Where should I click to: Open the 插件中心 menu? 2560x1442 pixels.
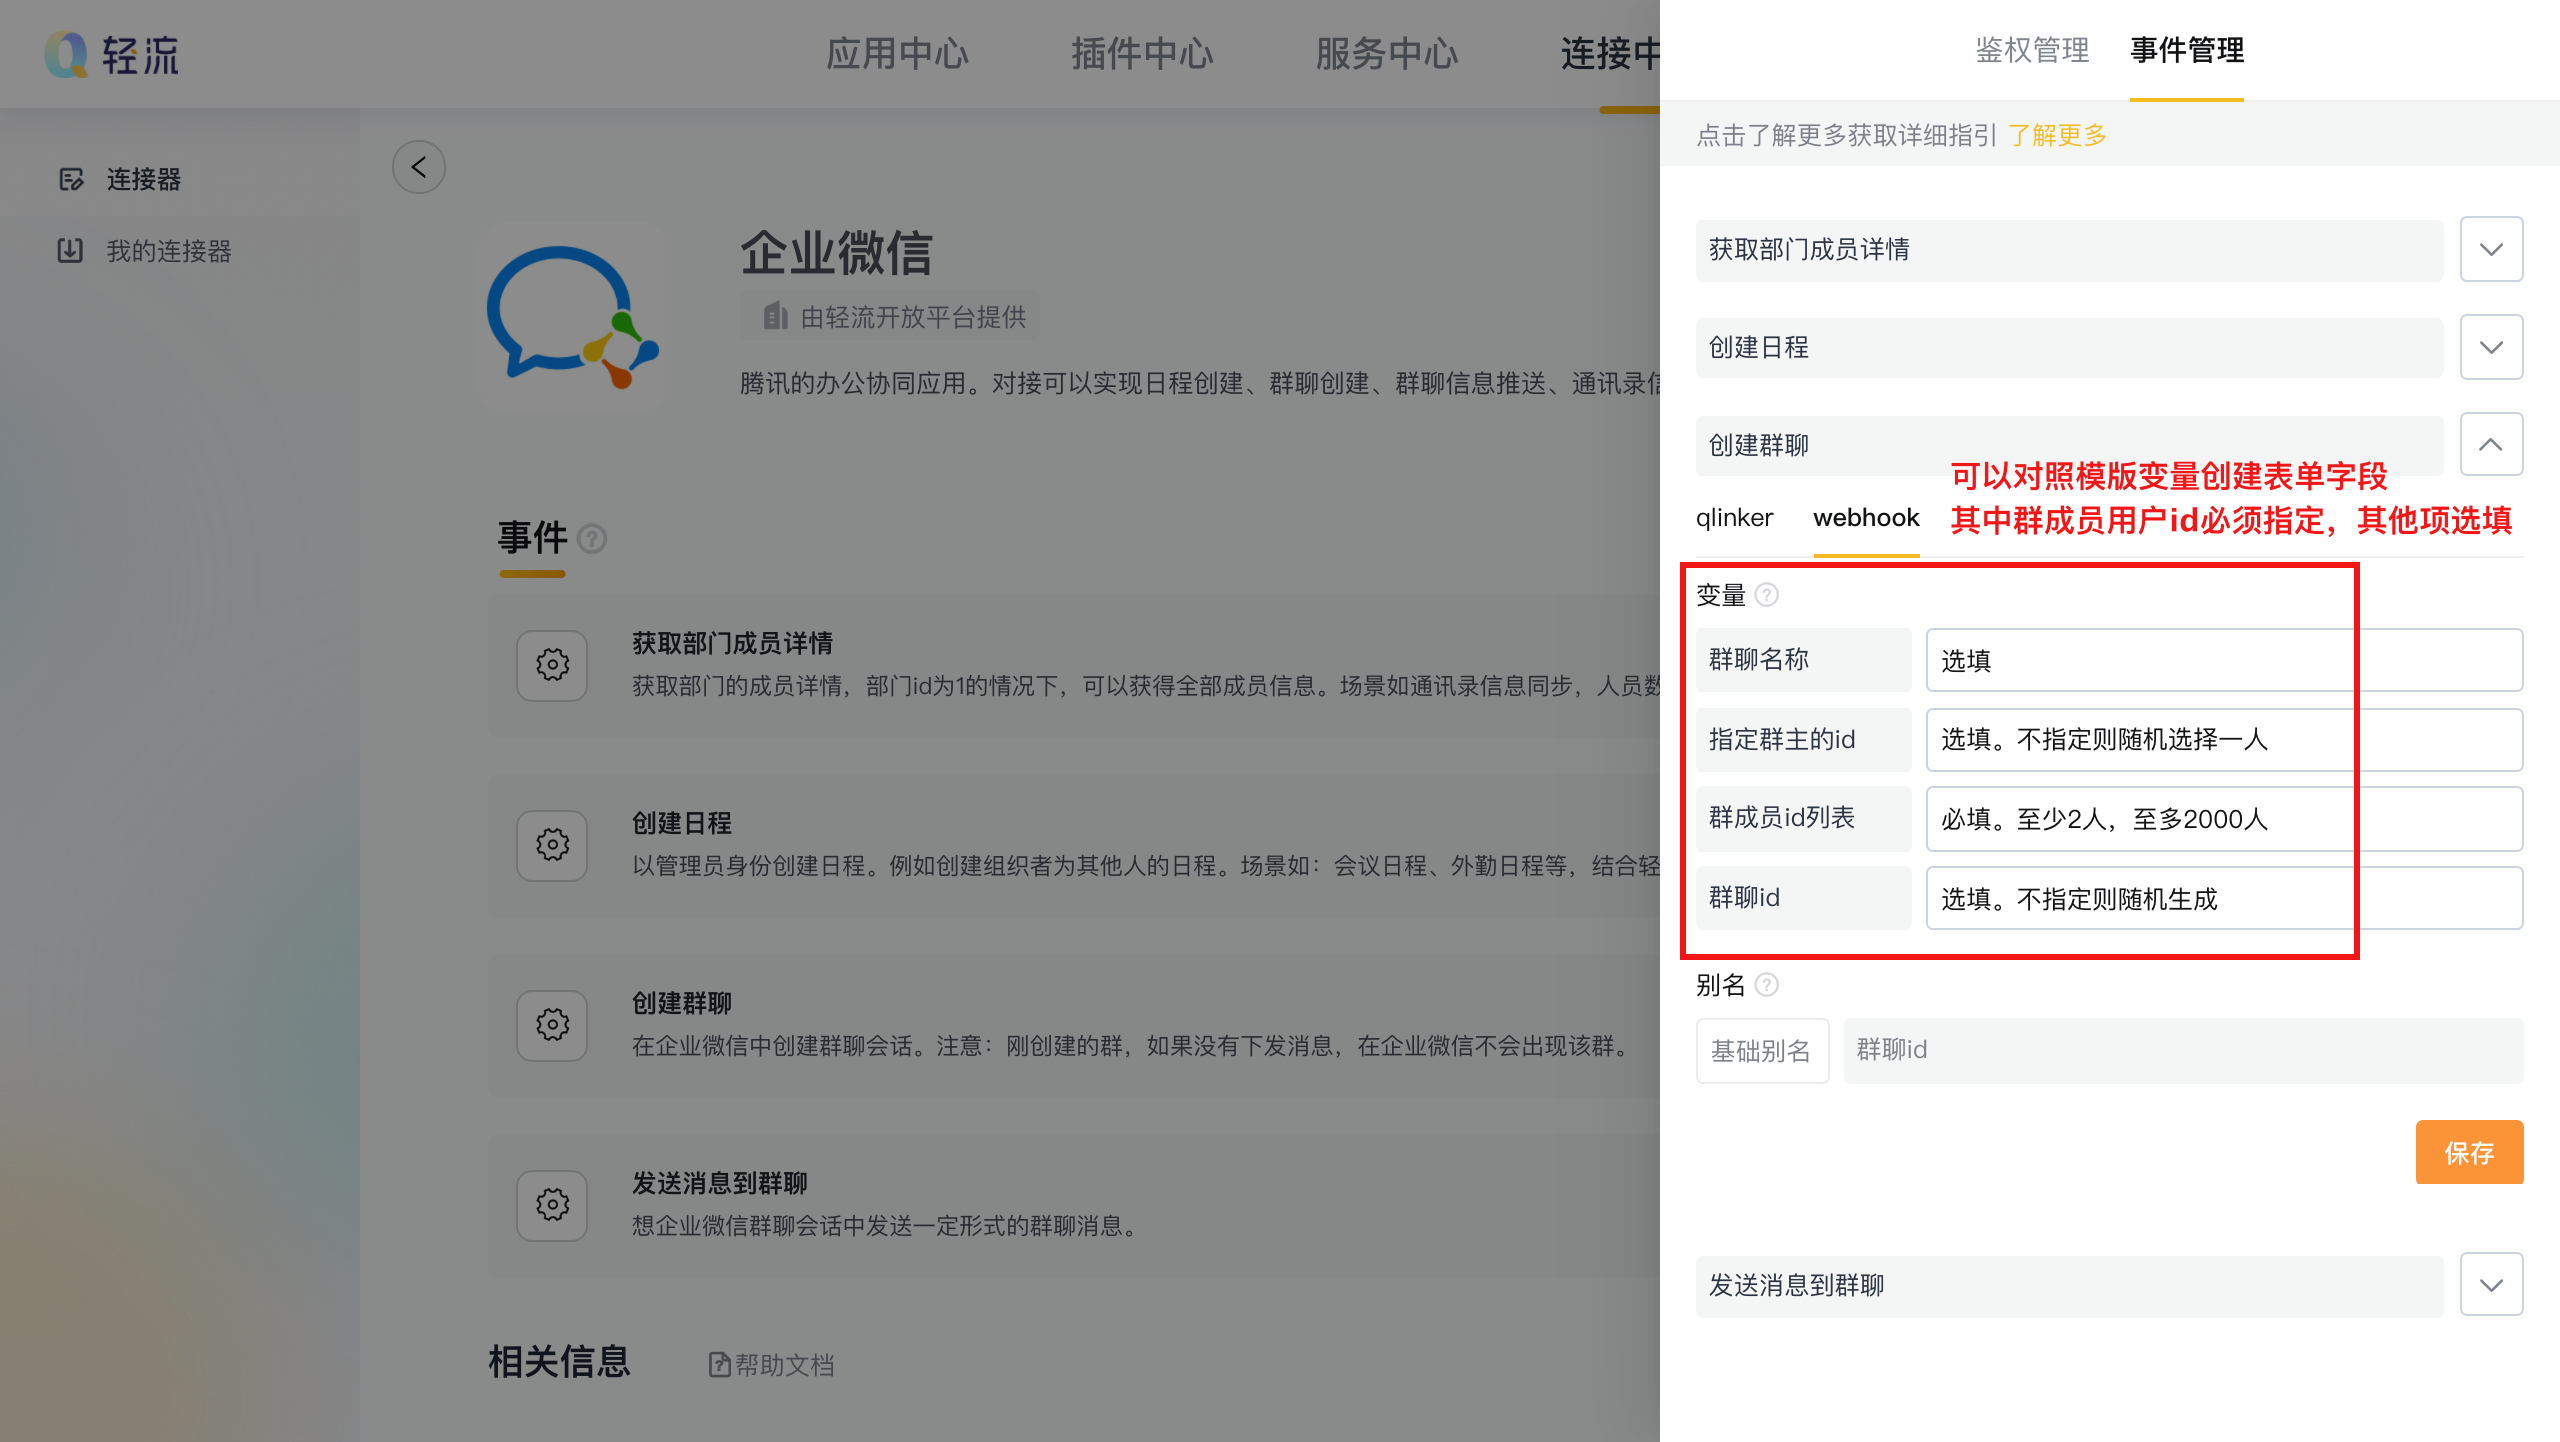click(1142, 53)
